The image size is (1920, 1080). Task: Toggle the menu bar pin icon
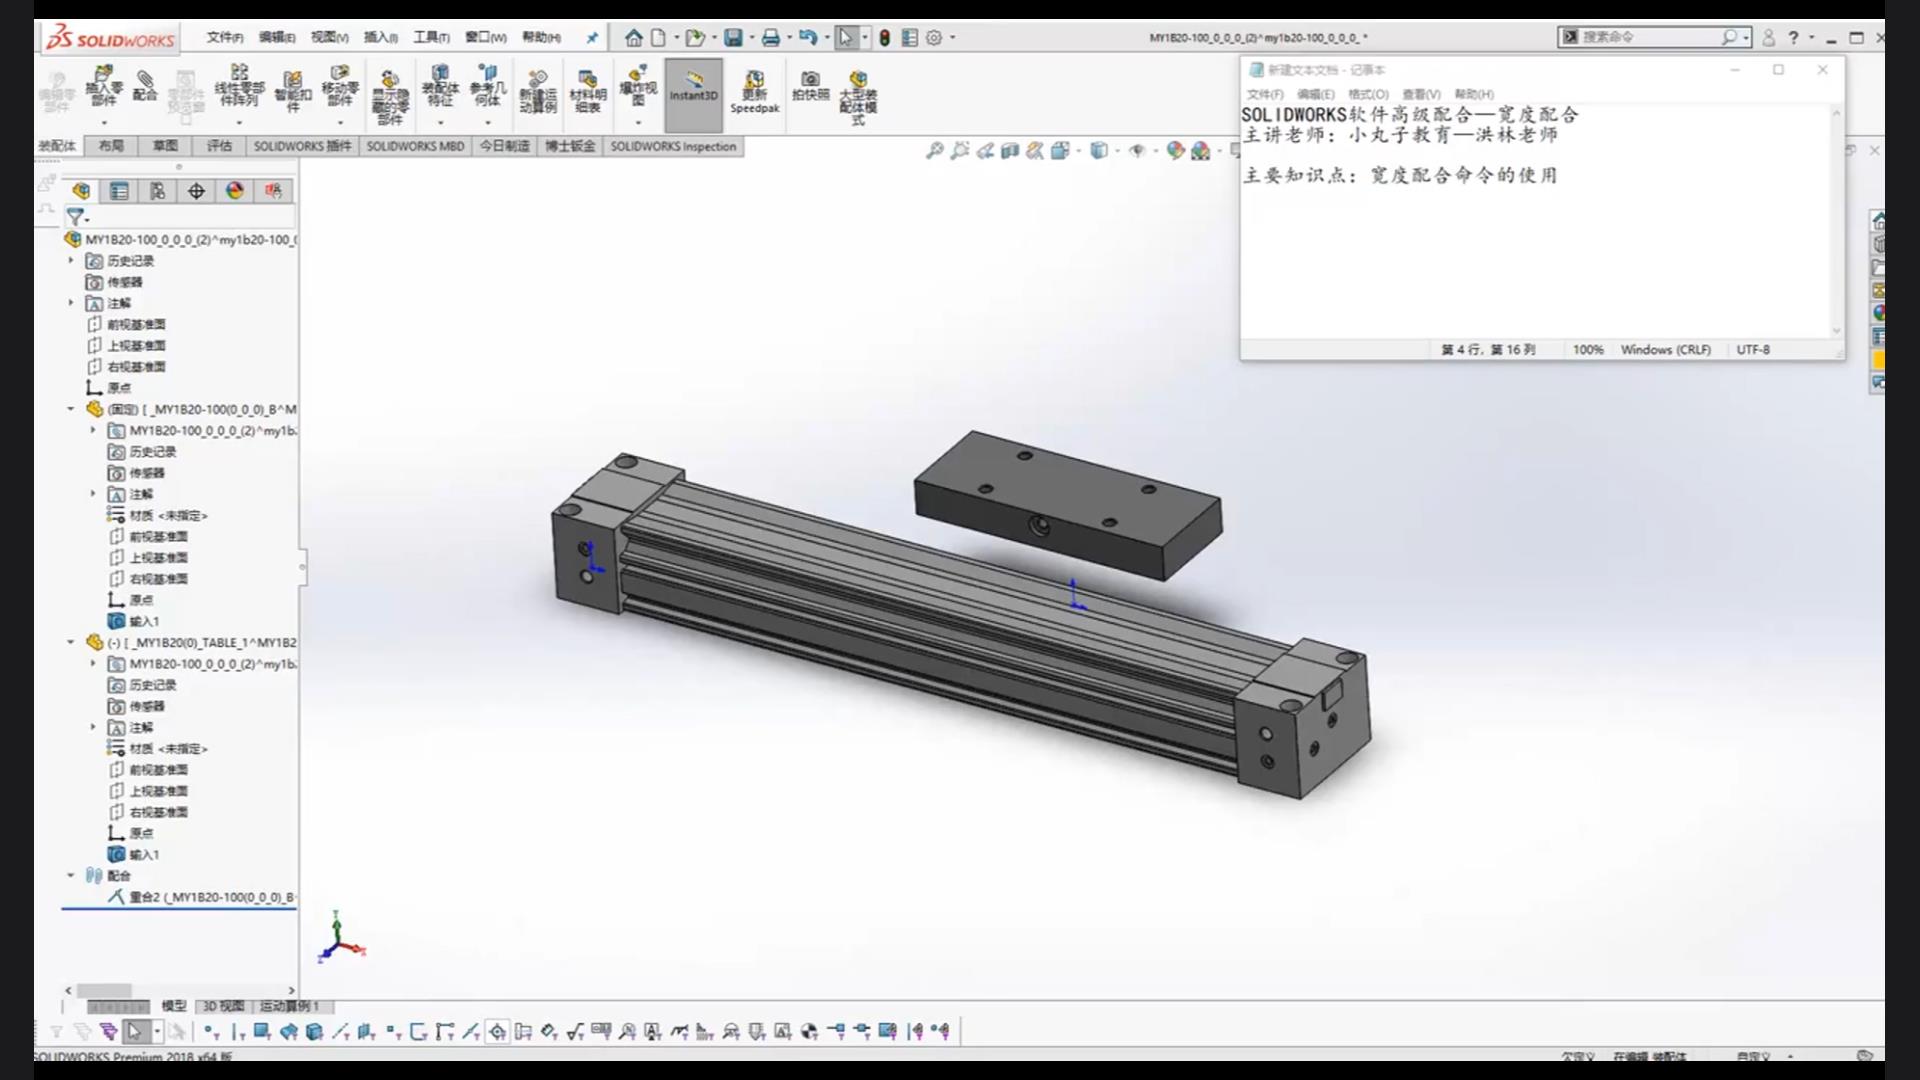(x=592, y=38)
